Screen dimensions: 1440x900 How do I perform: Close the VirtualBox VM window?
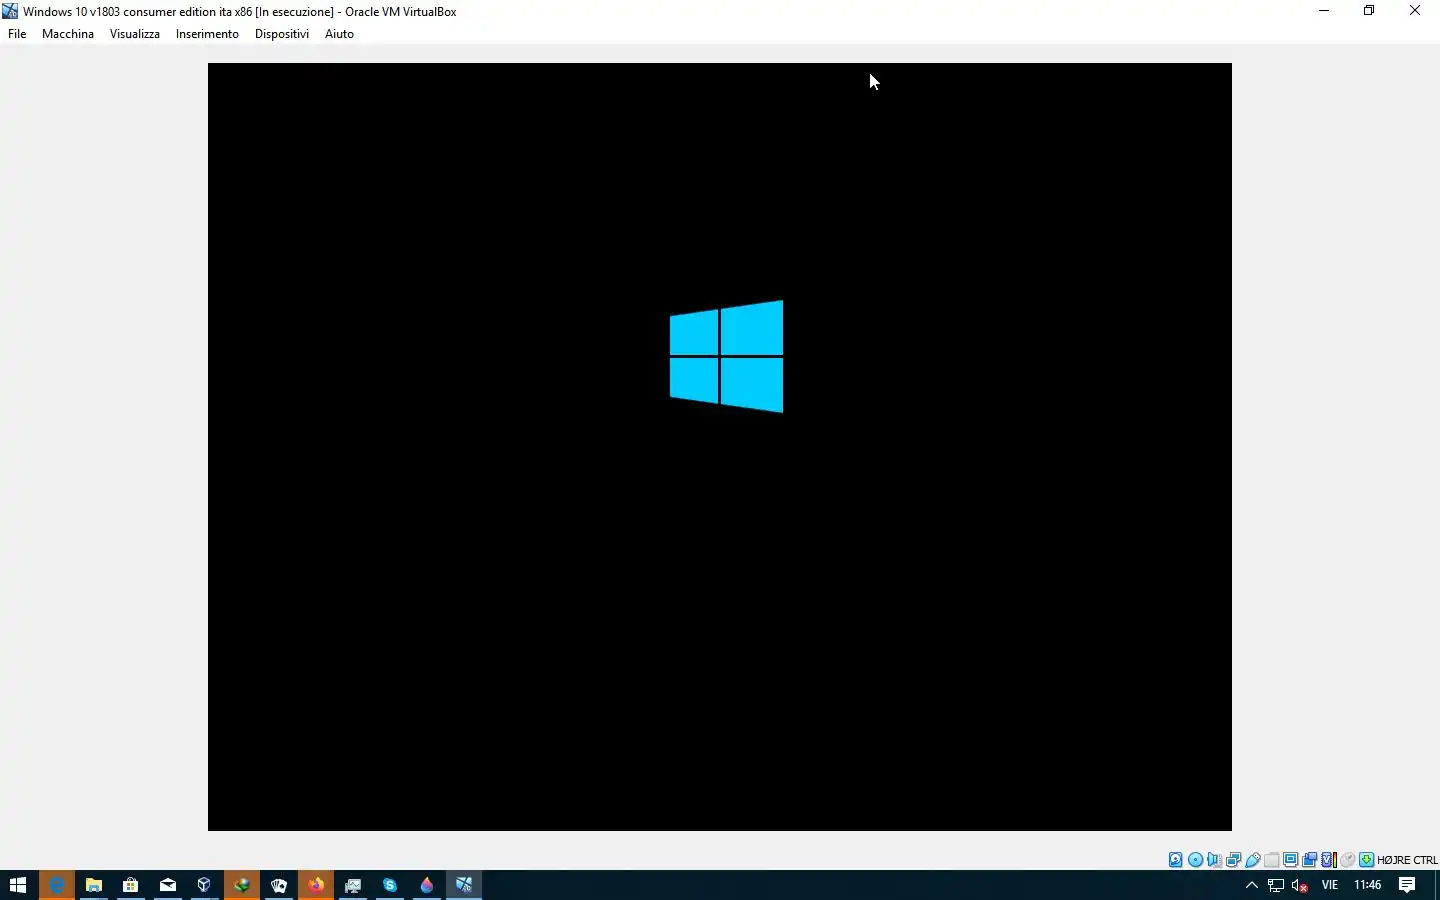[1415, 11]
